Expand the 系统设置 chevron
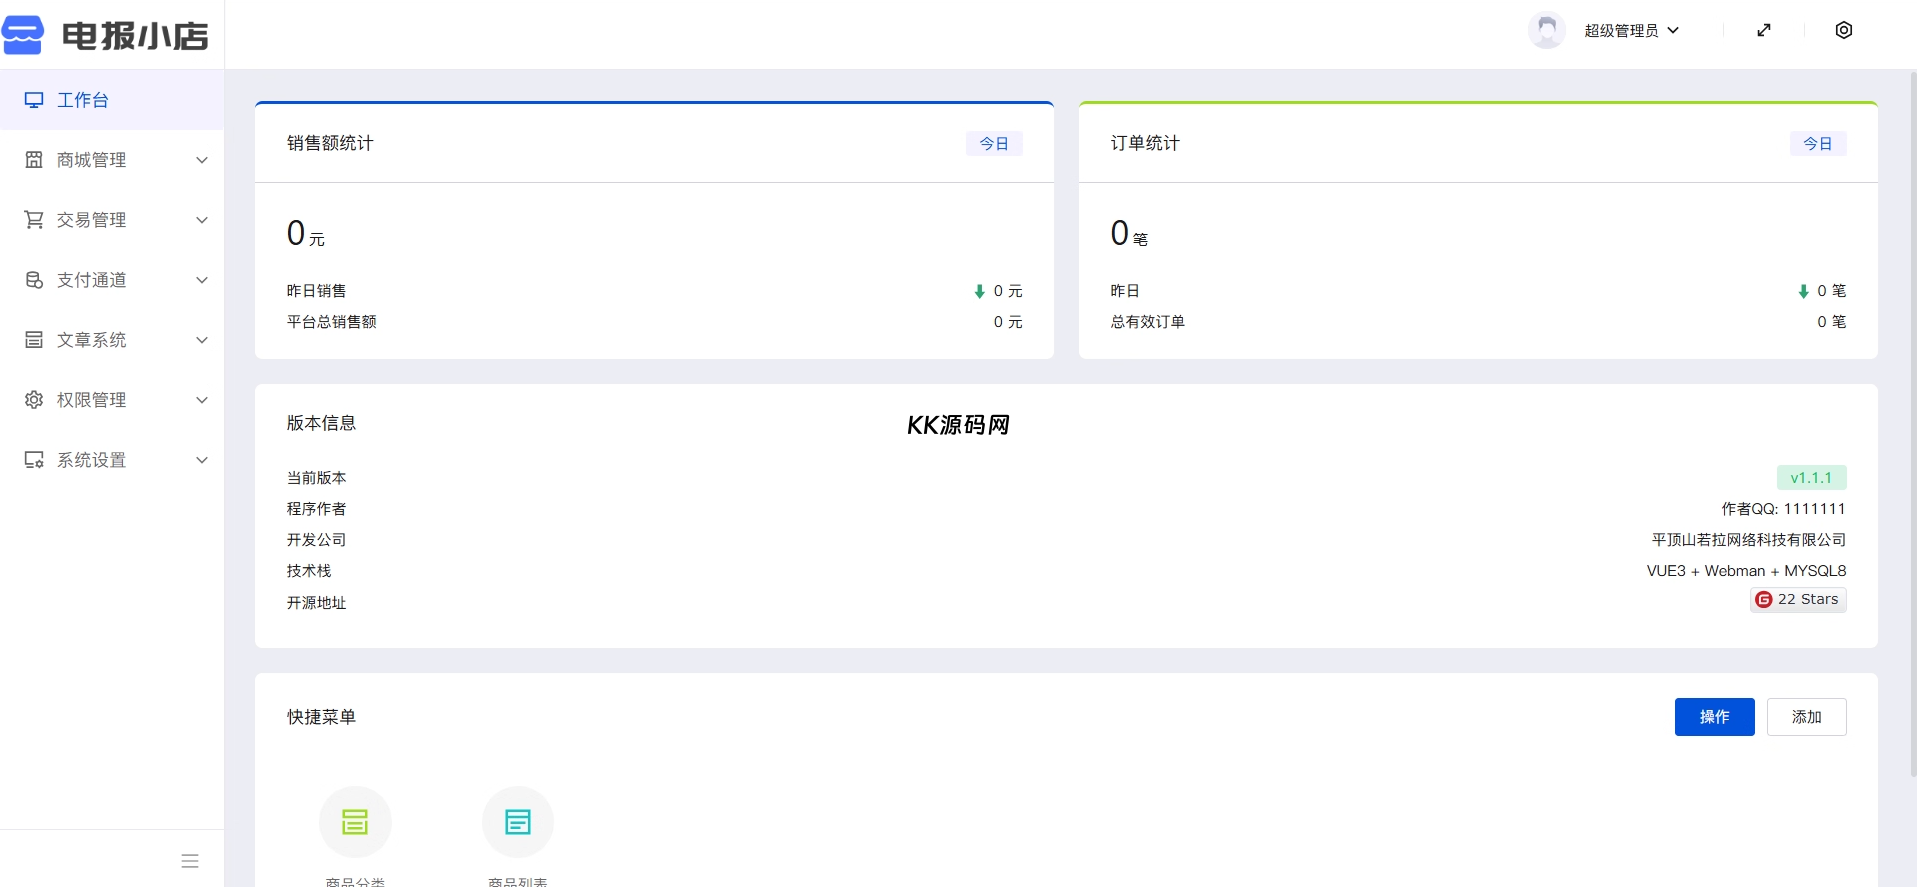The width and height of the screenshot is (1917, 887). 202,460
